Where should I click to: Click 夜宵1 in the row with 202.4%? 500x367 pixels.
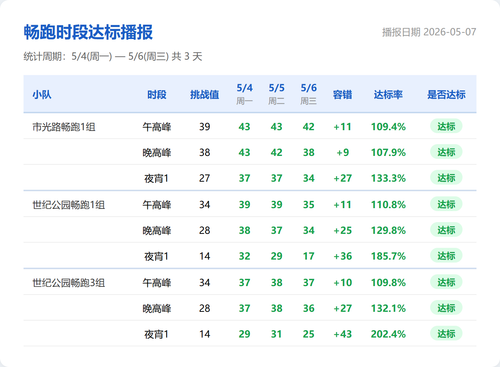(x=156, y=334)
